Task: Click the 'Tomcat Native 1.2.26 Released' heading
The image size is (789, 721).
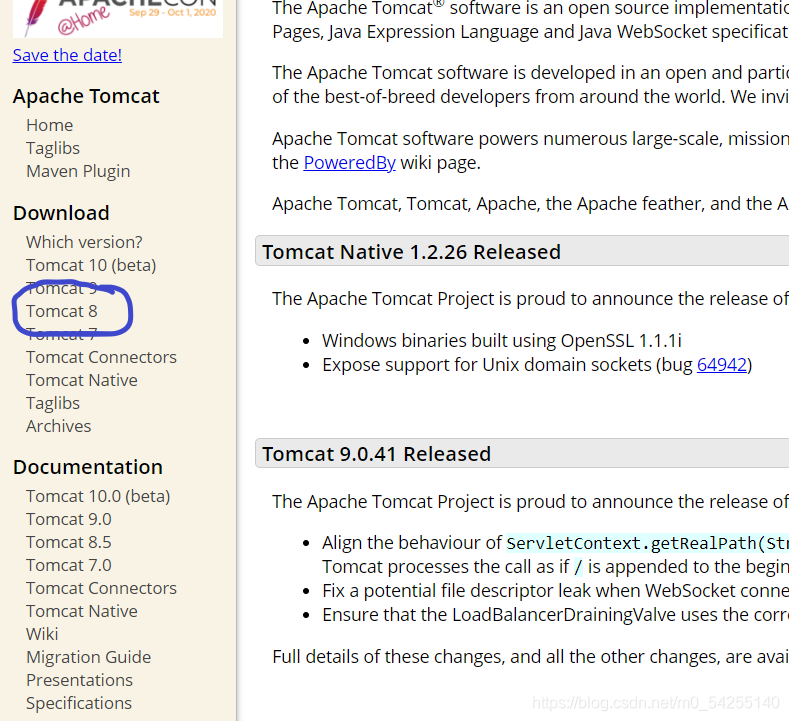Action: click(412, 252)
